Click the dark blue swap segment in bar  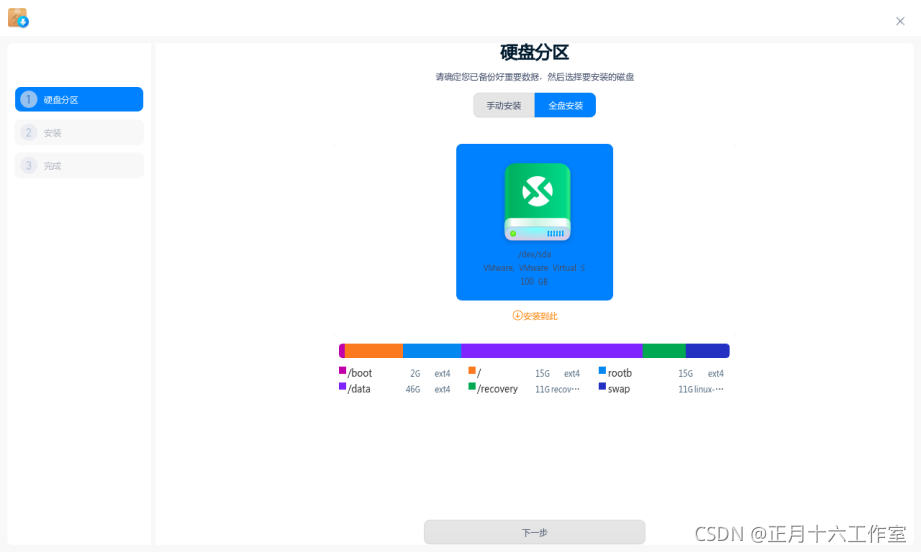(x=708, y=351)
